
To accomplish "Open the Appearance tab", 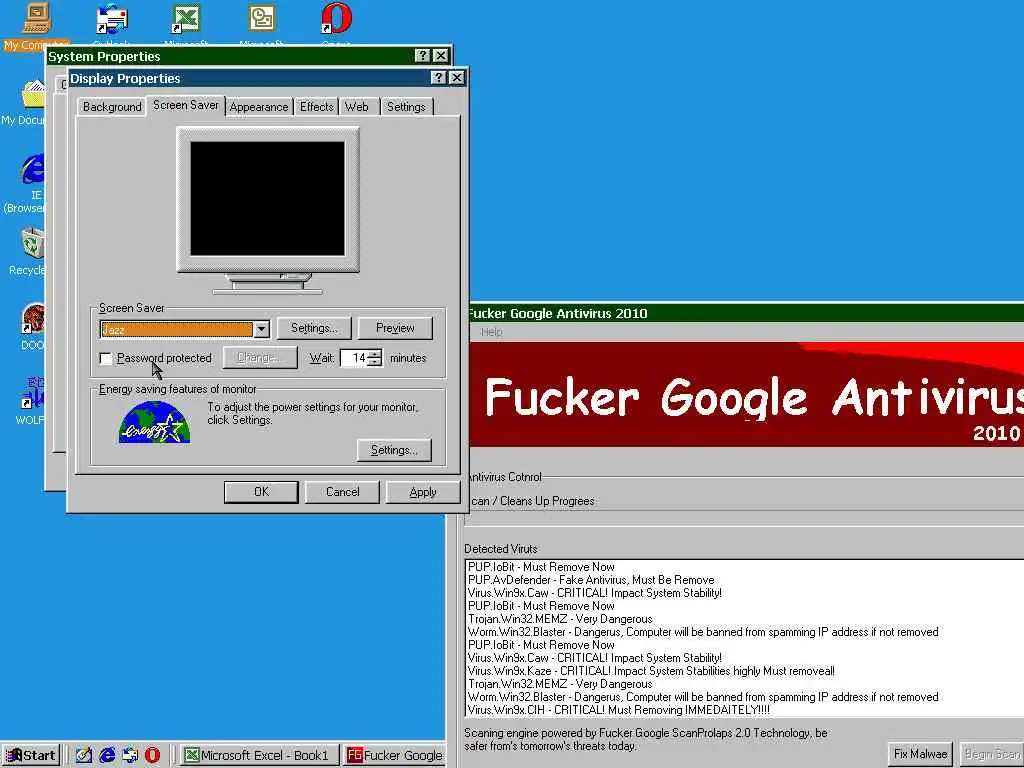I will [x=259, y=106].
